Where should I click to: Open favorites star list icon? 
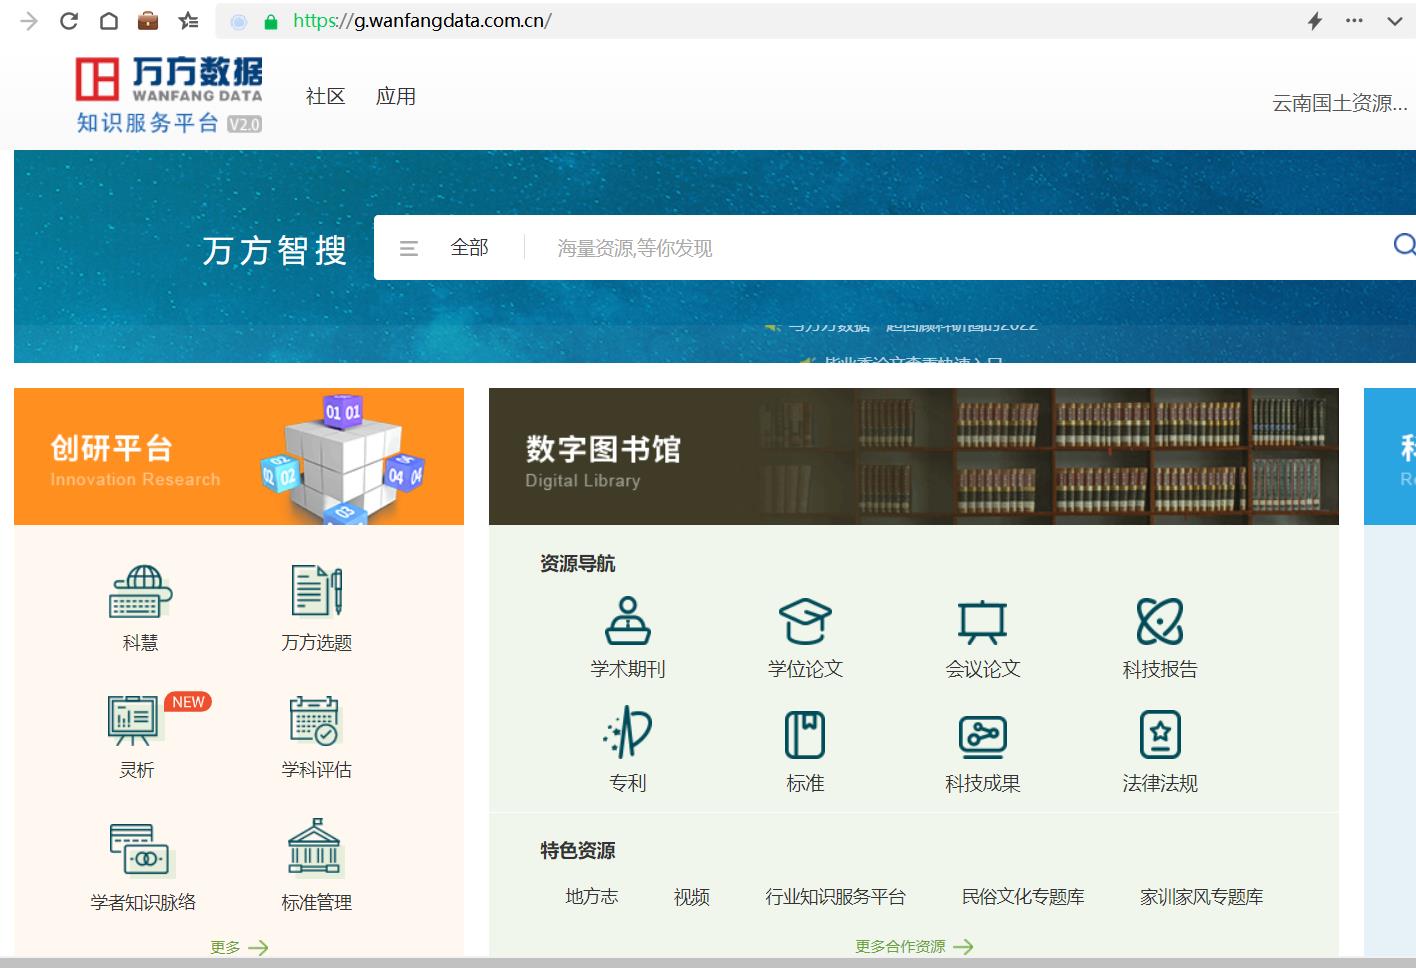click(x=188, y=21)
